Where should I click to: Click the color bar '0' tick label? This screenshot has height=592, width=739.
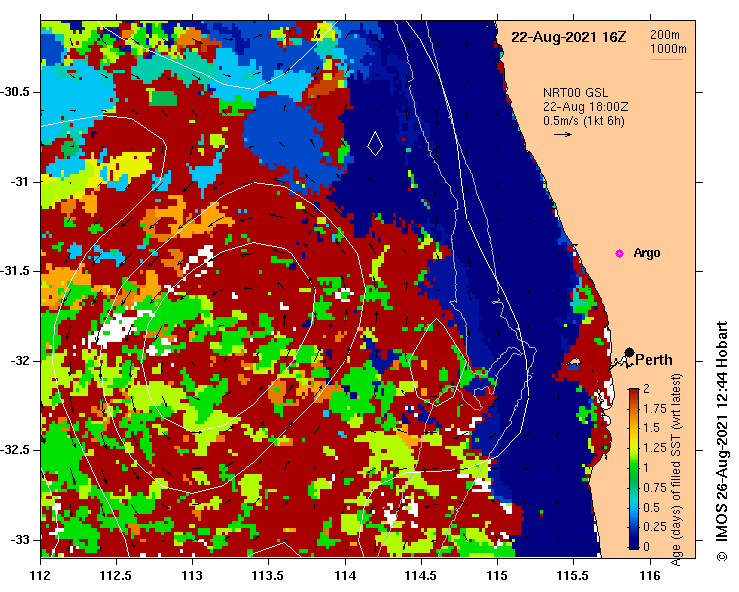(x=647, y=547)
